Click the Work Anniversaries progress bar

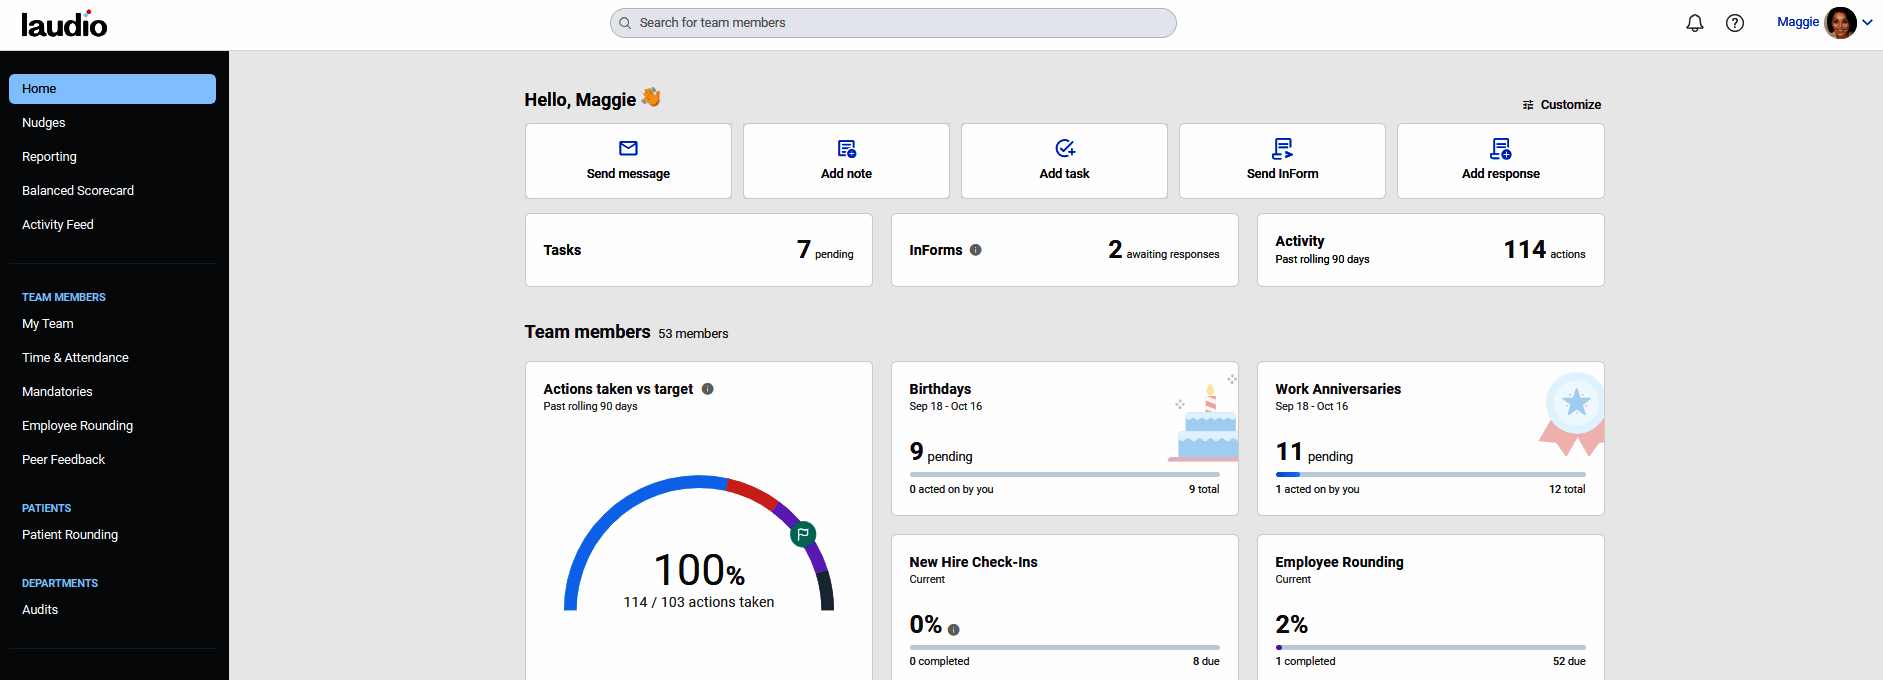pos(1430,474)
